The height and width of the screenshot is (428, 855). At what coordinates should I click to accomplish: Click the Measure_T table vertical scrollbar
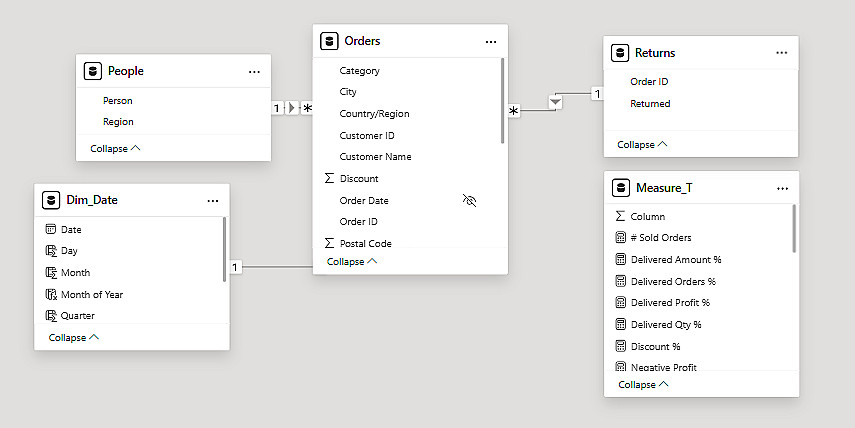click(794, 229)
